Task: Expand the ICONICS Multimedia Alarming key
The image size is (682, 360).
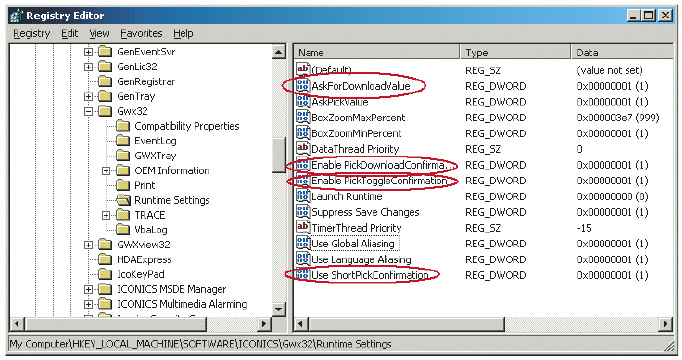Action: point(88,304)
